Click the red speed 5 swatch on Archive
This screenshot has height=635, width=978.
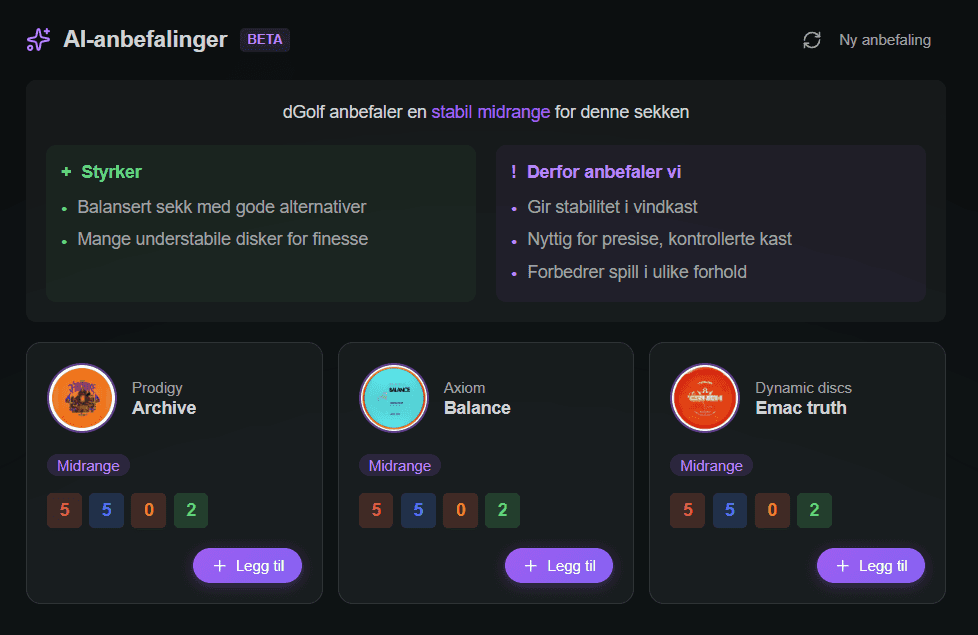coord(64,510)
